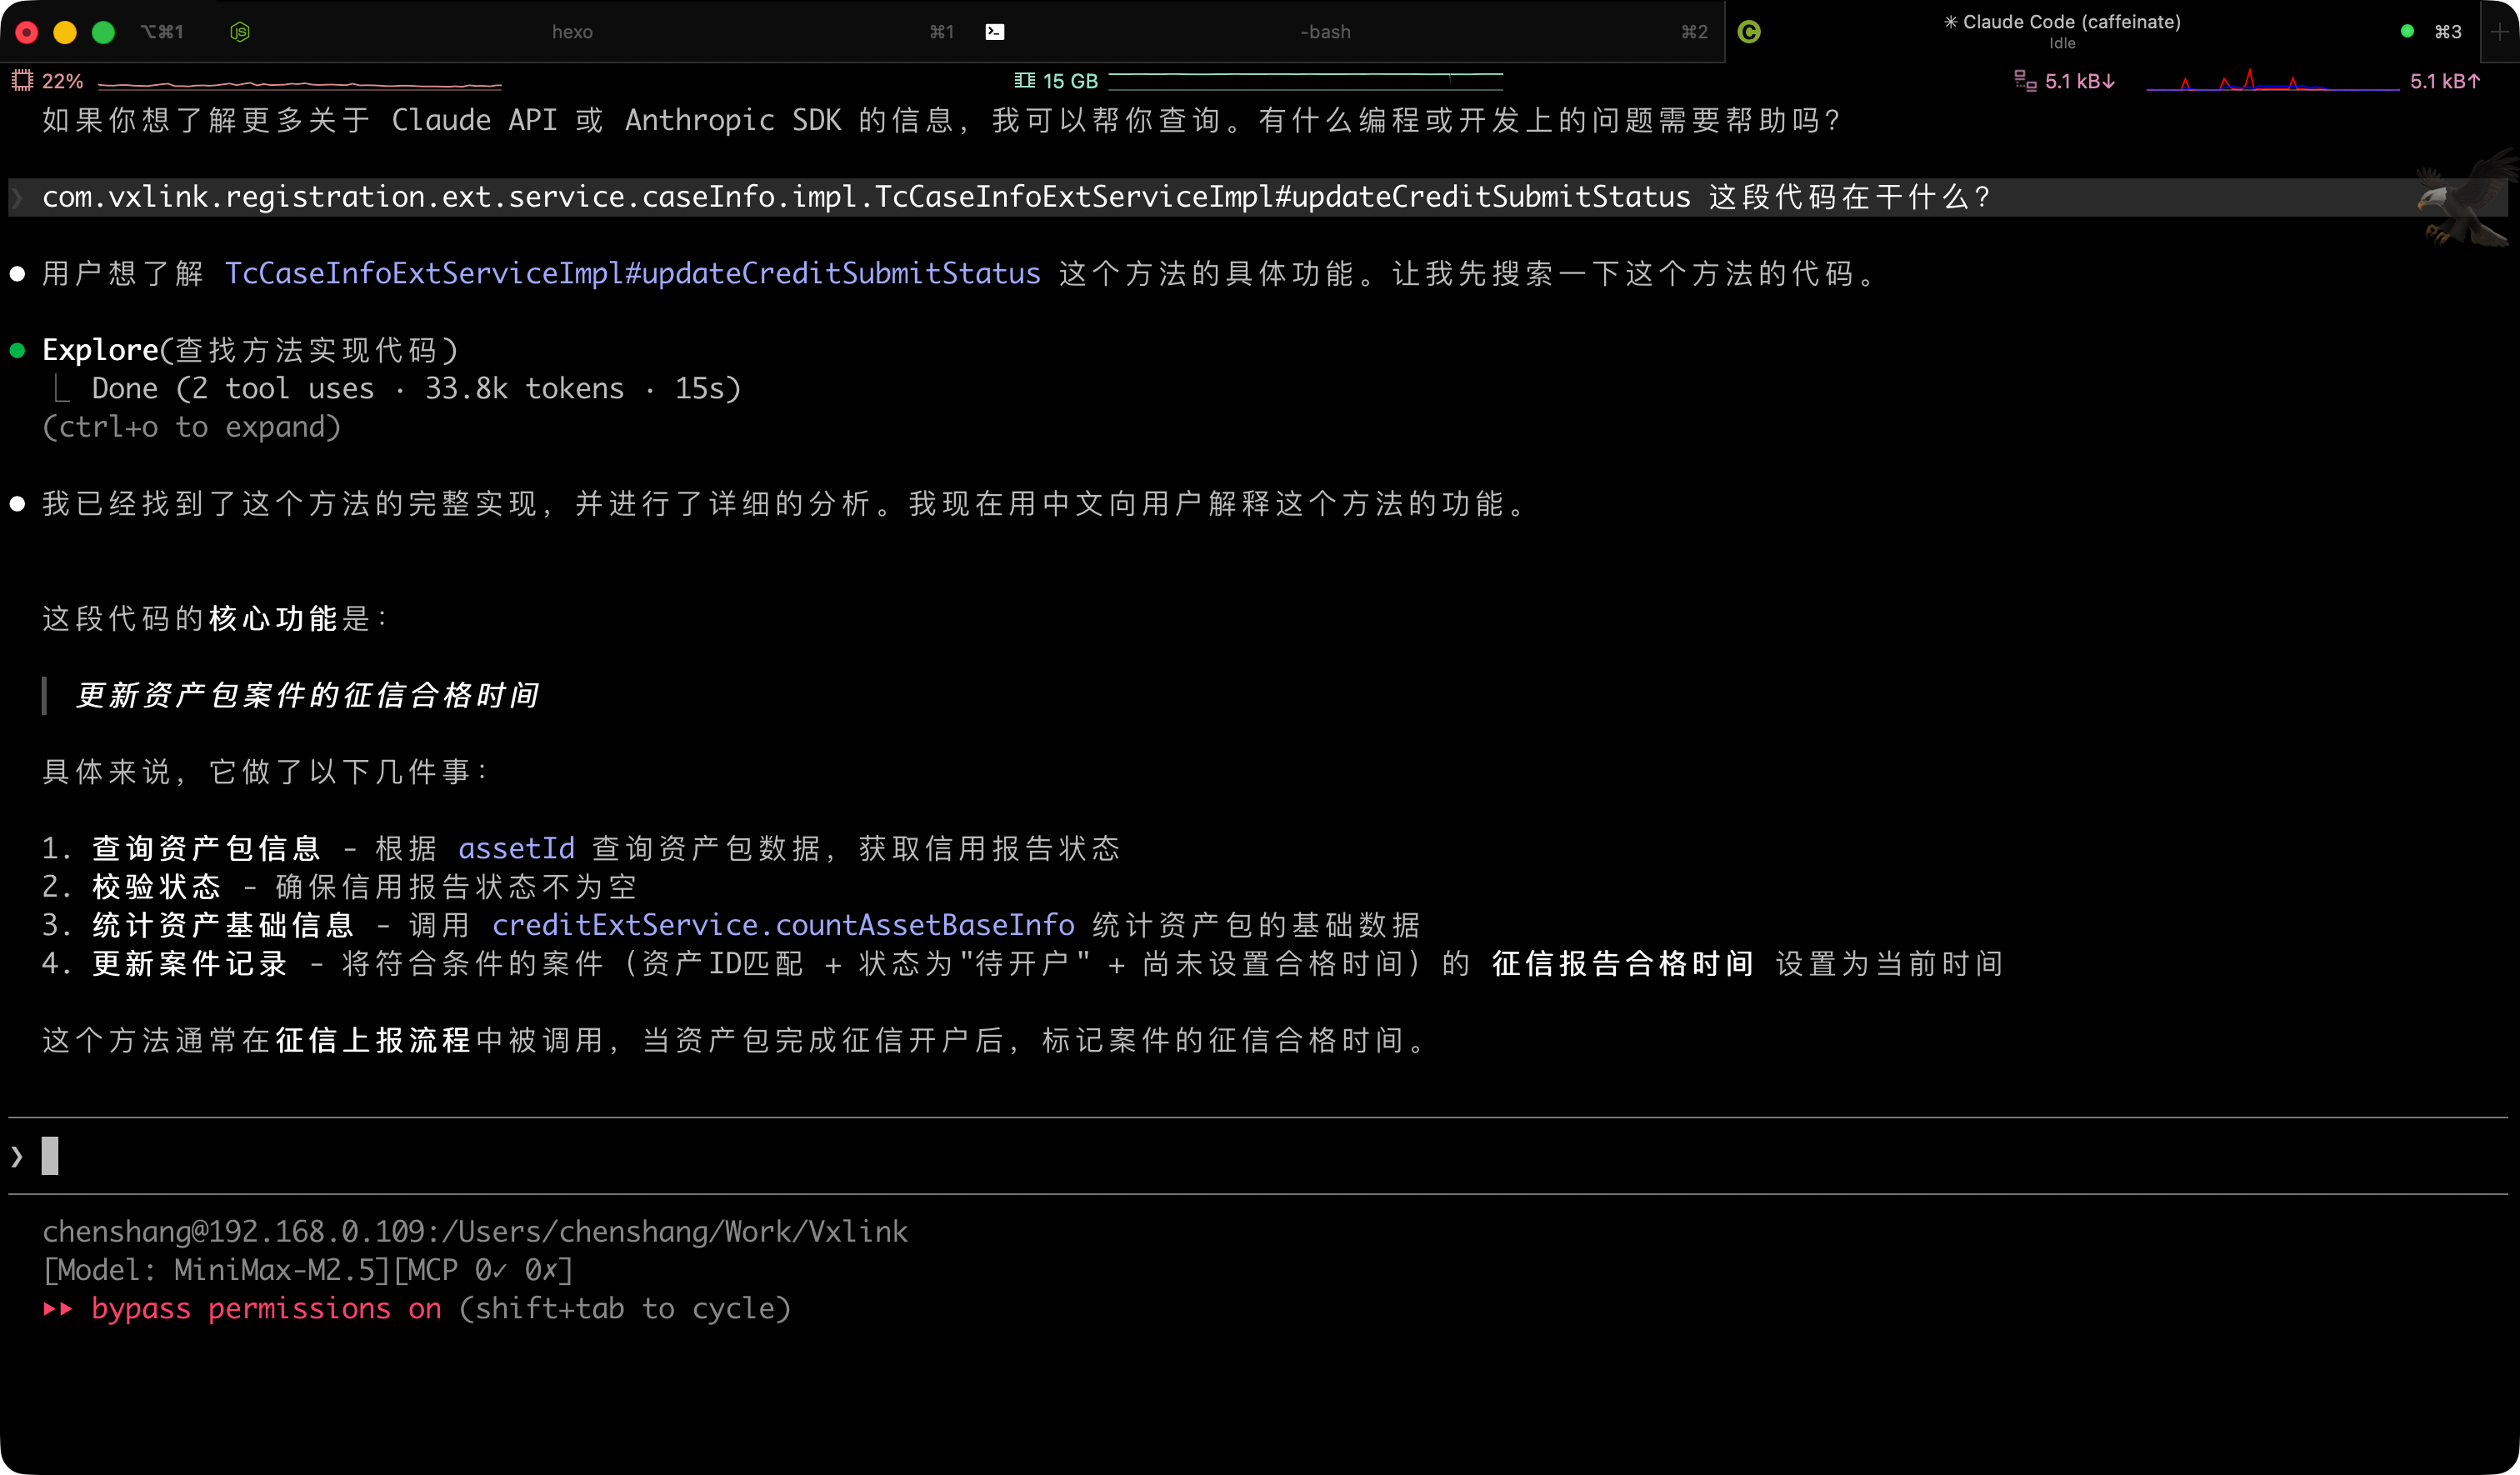
Task: Click green activity dot on Claude Code tab
Action: 2407,32
